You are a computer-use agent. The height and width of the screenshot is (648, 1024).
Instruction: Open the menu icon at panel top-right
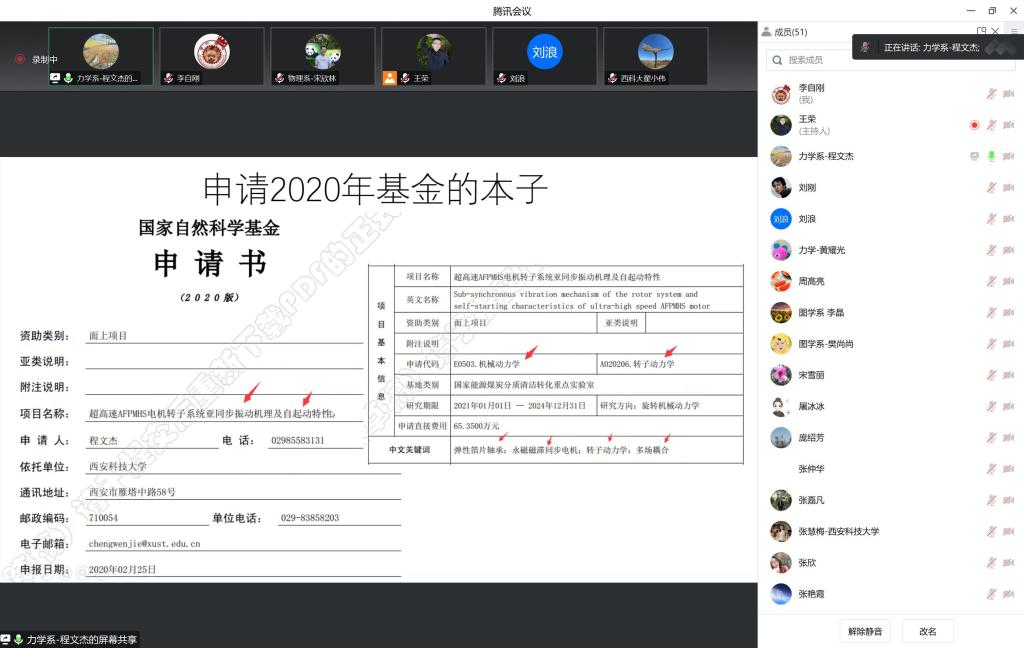(x=1013, y=32)
